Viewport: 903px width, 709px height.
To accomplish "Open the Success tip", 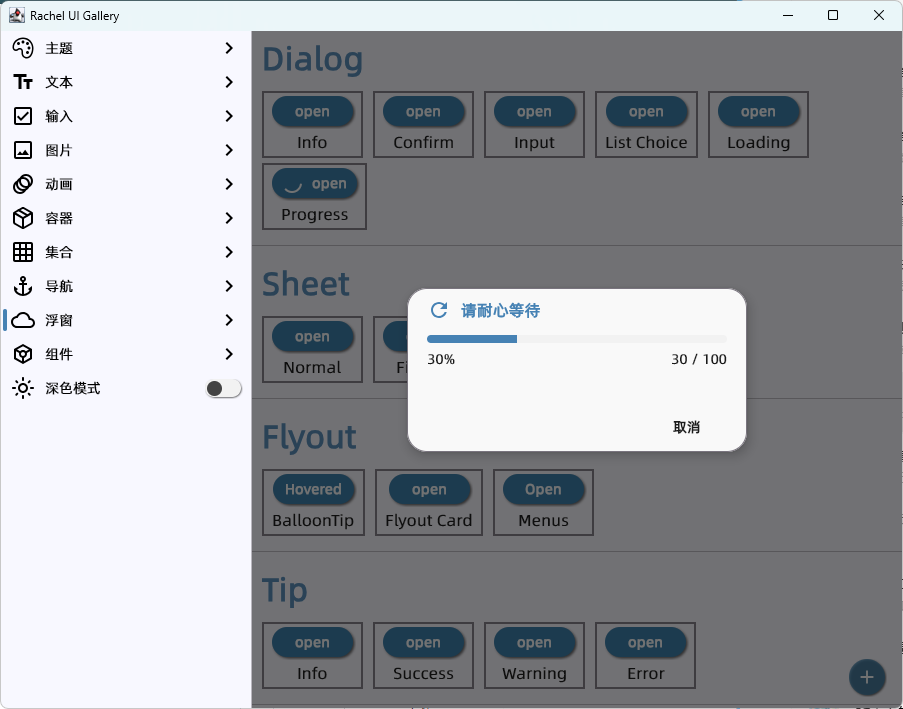I will (423, 643).
